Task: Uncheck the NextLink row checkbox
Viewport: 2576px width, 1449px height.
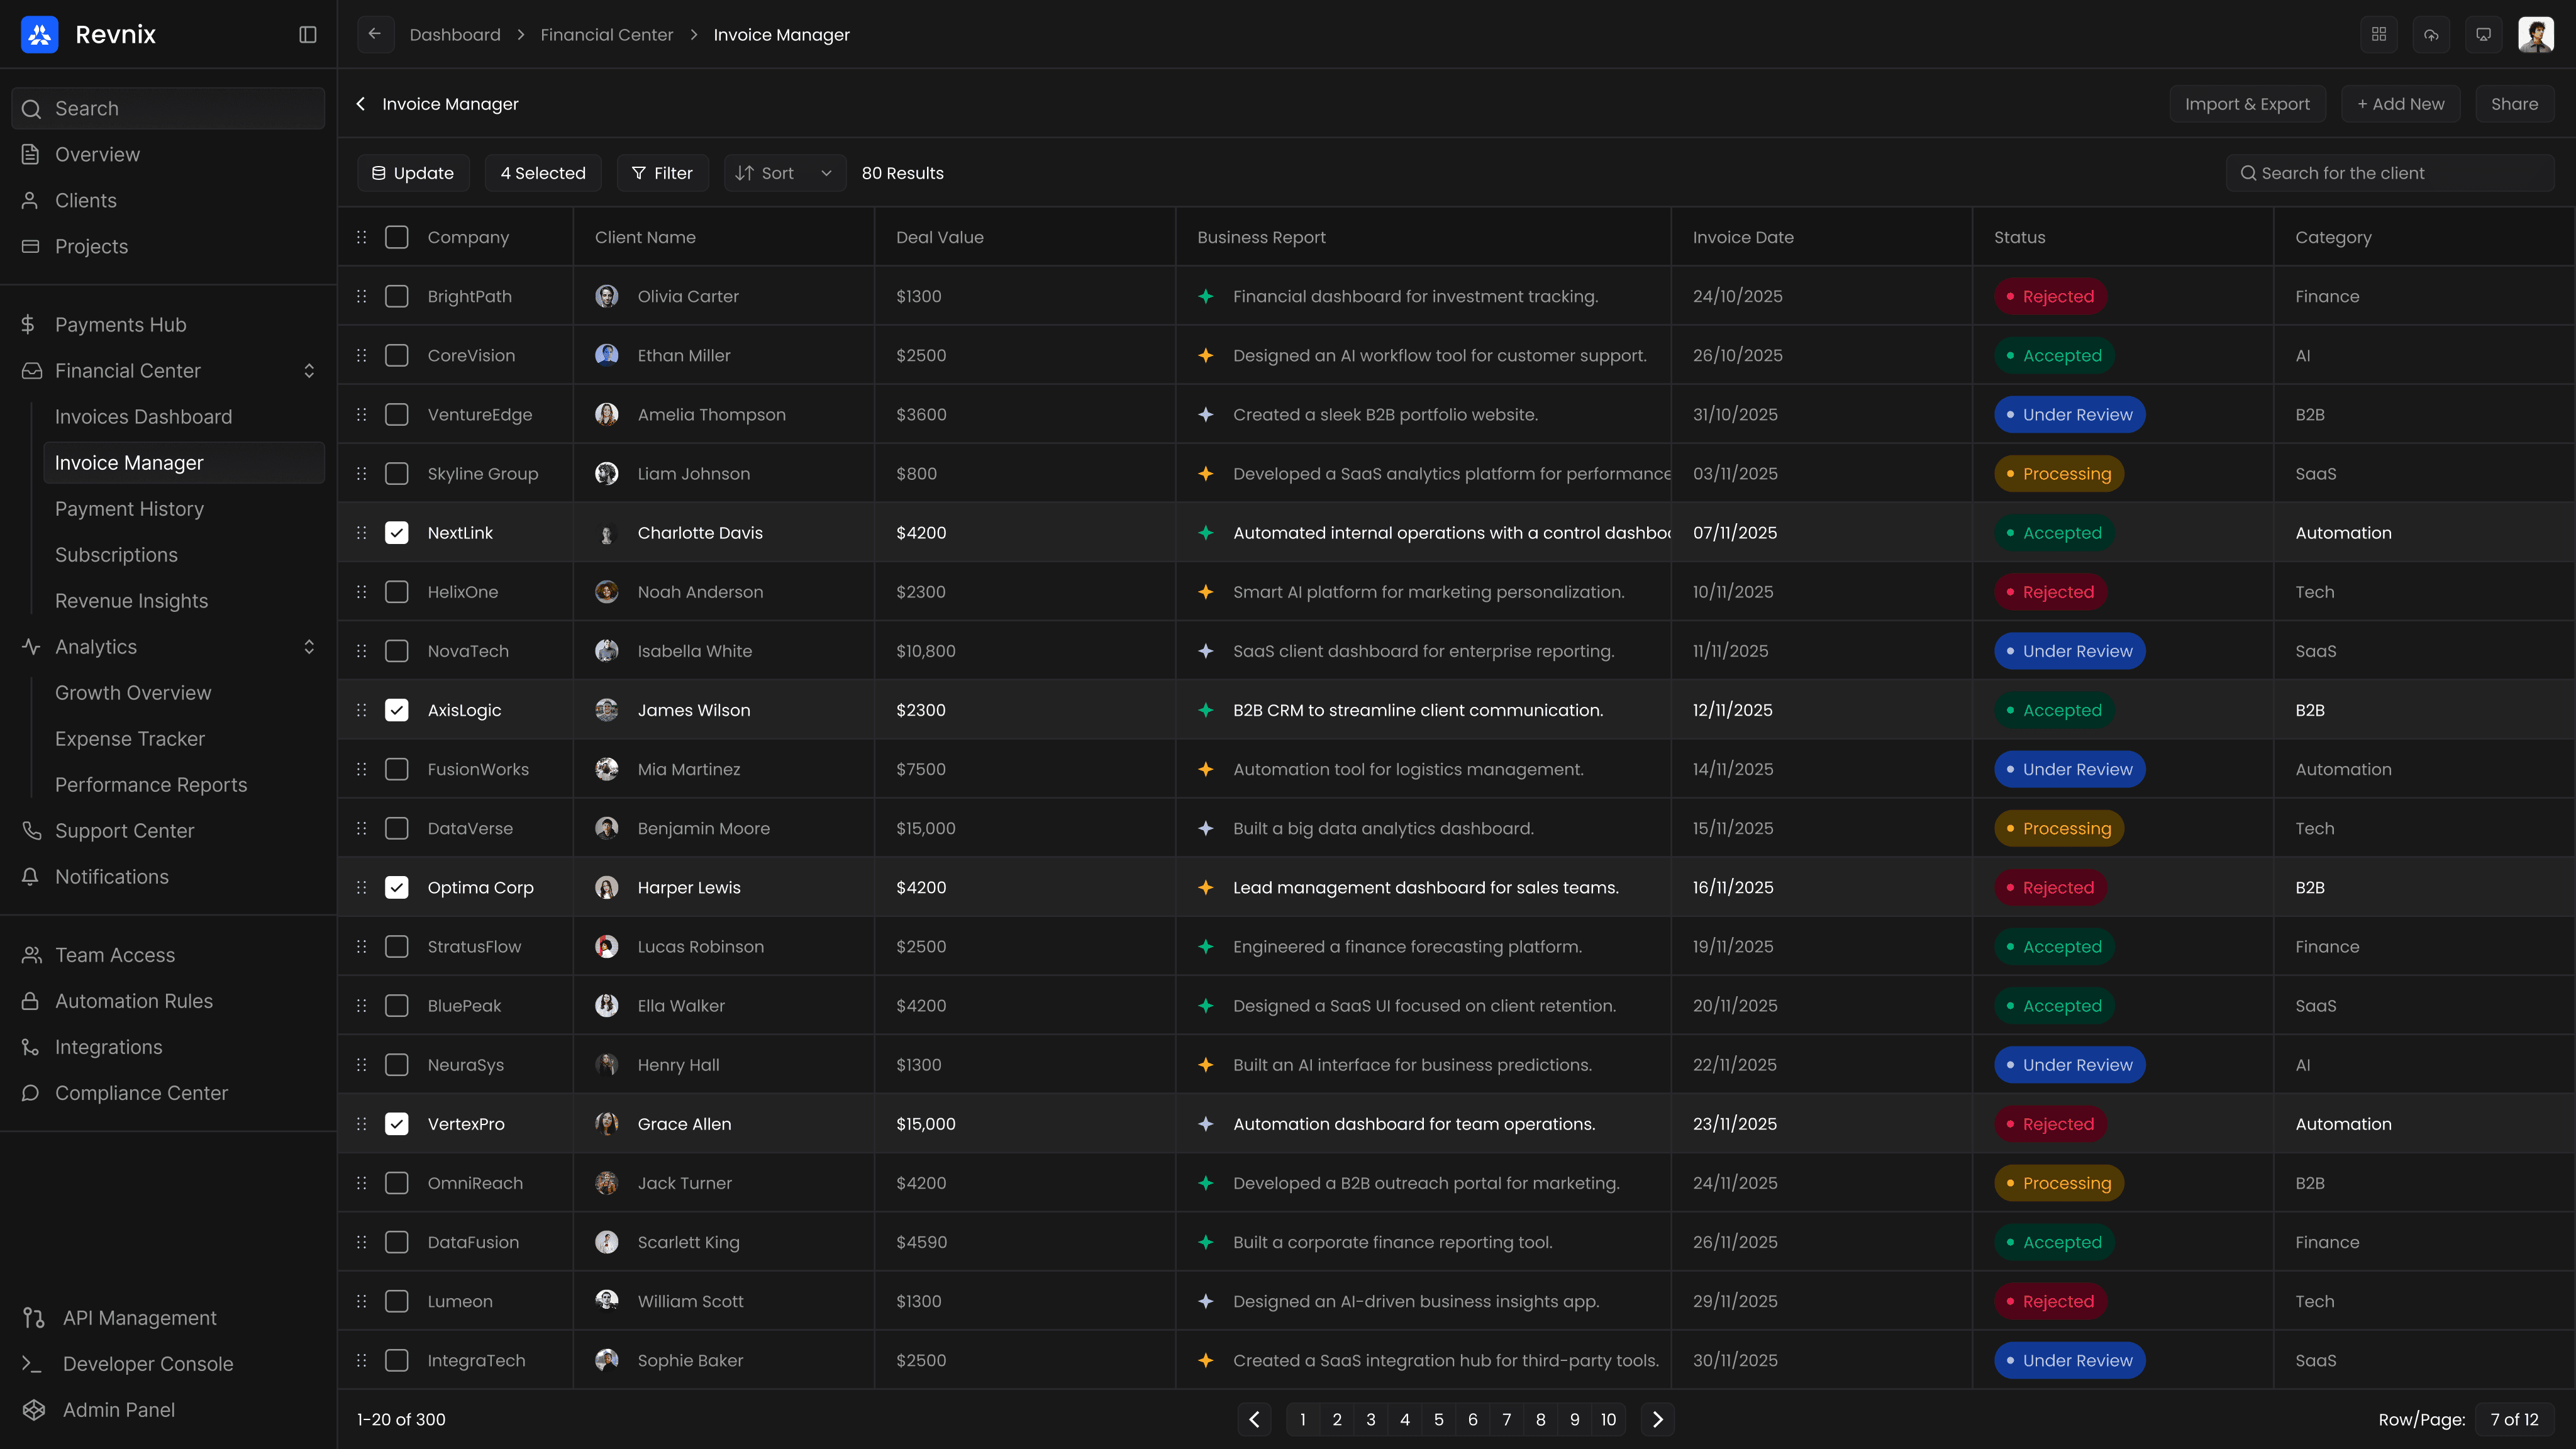Action: (397, 533)
